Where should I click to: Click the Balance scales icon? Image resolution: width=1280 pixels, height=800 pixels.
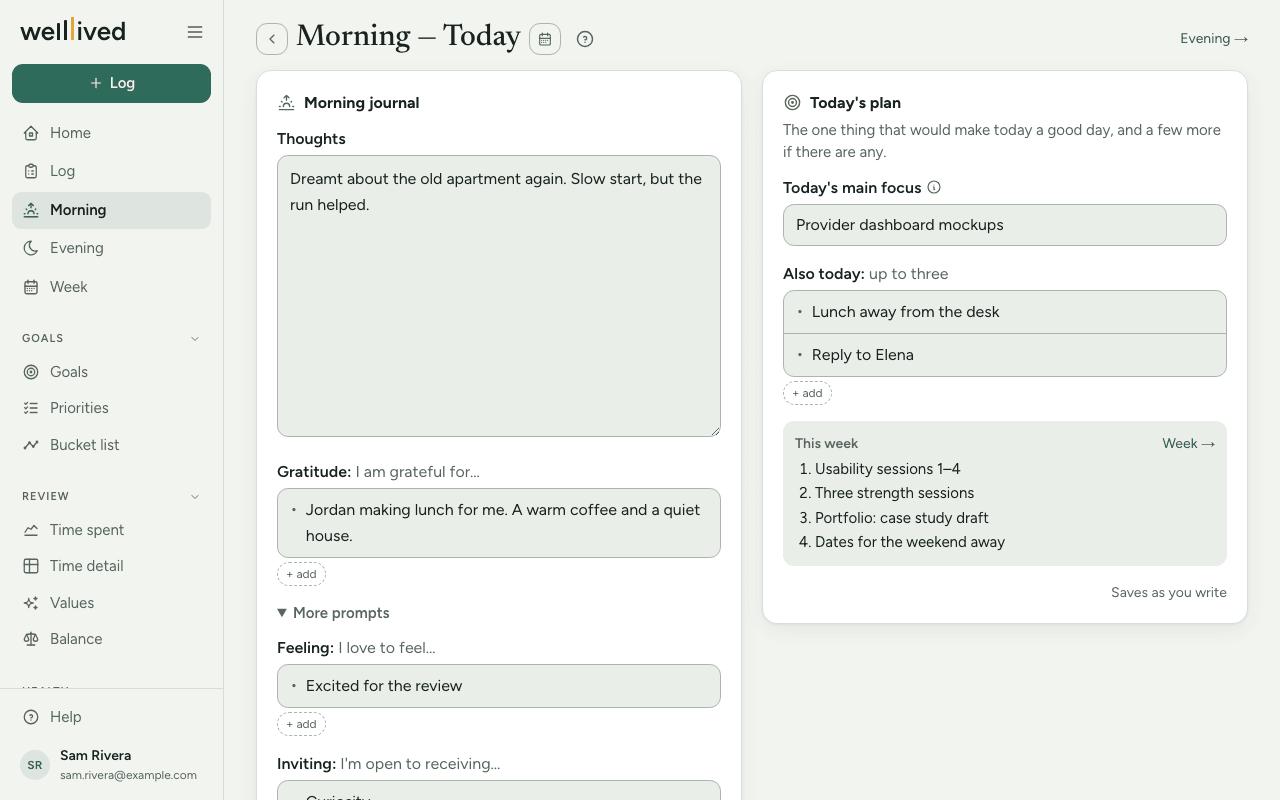[x=31, y=639]
